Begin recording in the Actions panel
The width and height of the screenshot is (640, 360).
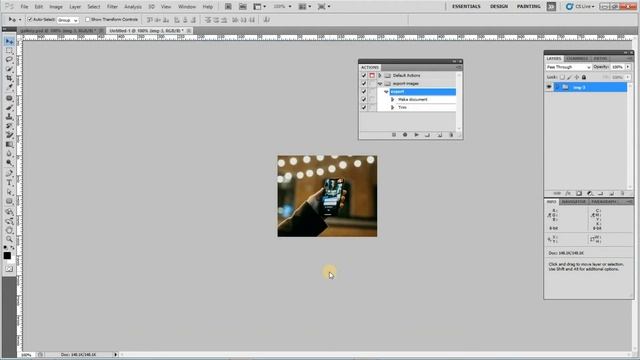pyautogui.click(x=405, y=135)
